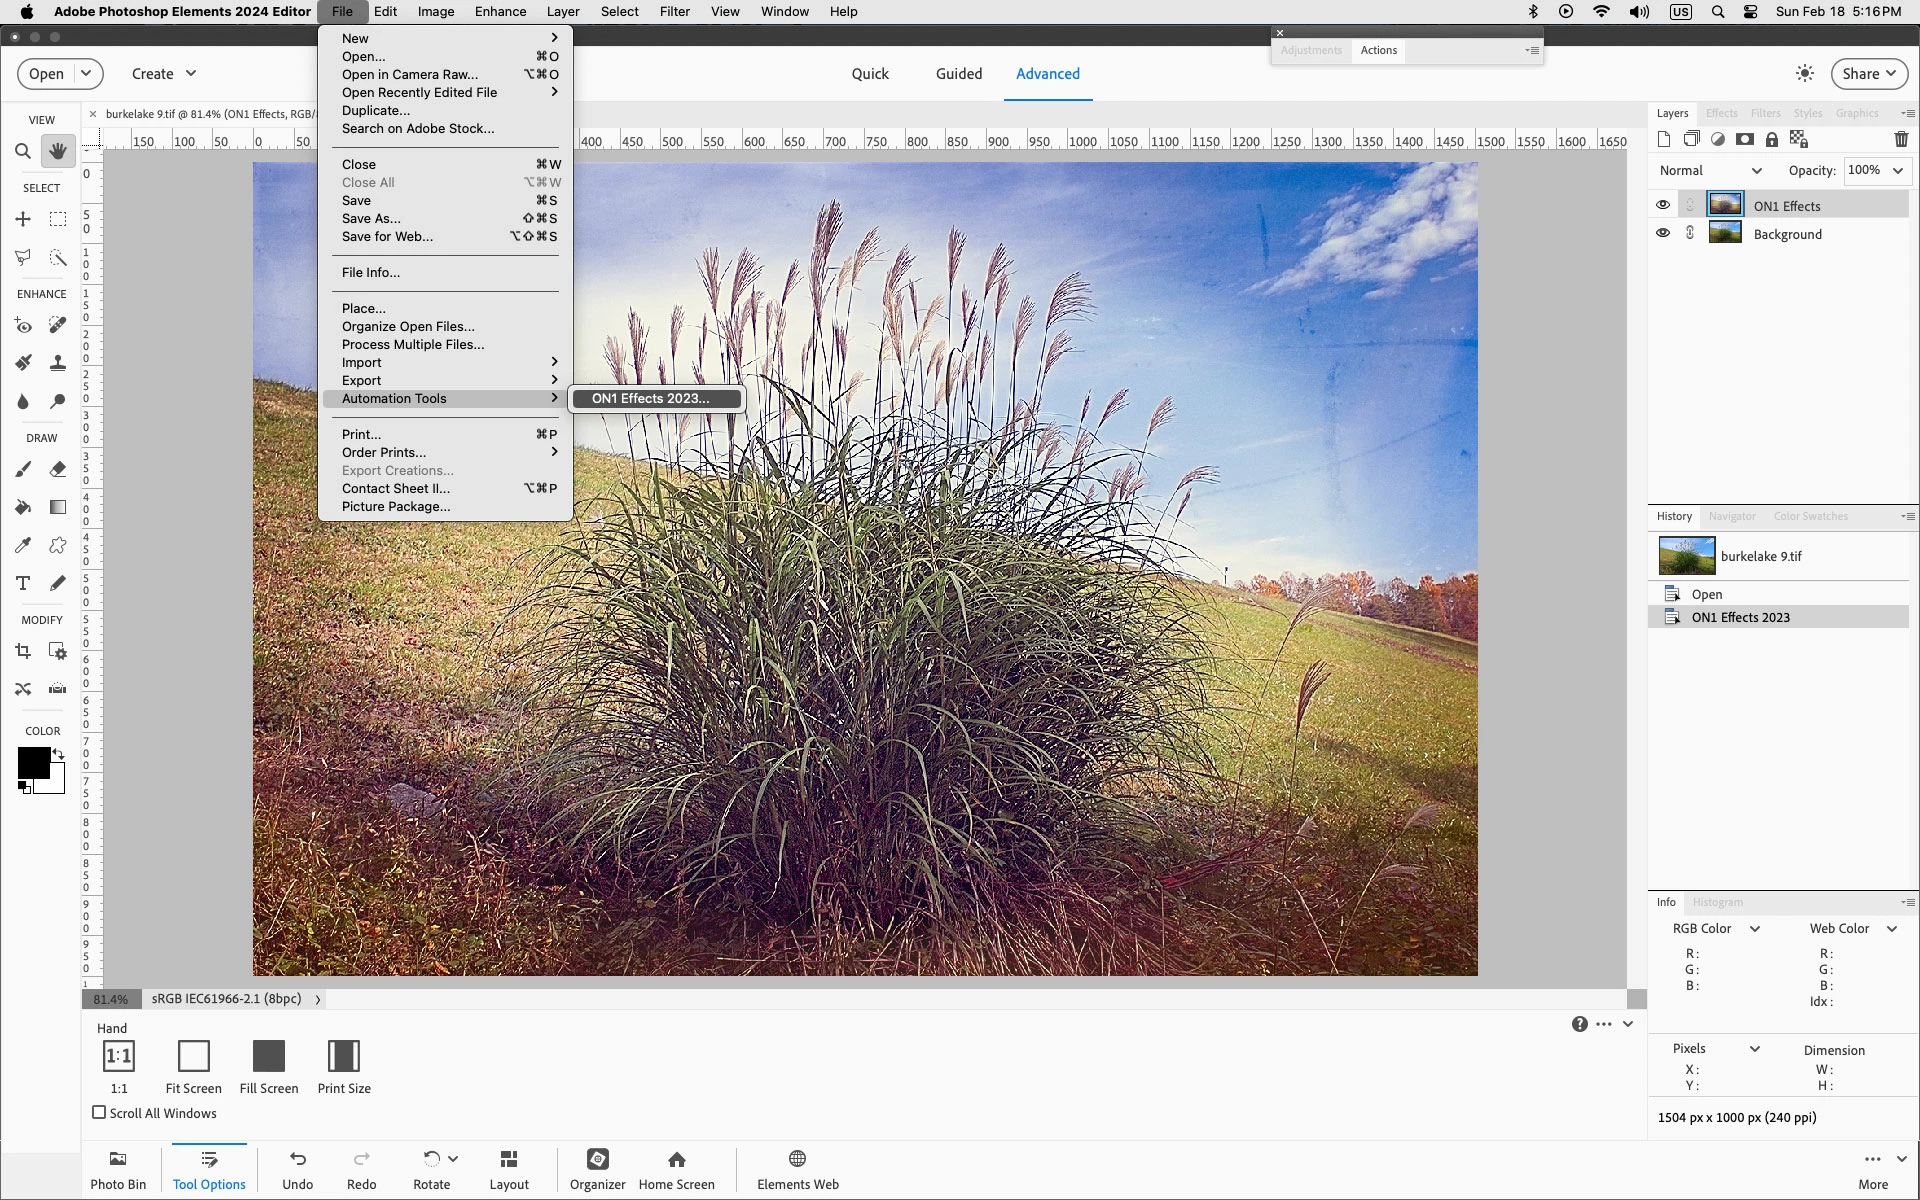This screenshot has width=1920, height=1200.
Task: Select the Zoom tool magnifier
Action: click(22, 151)
